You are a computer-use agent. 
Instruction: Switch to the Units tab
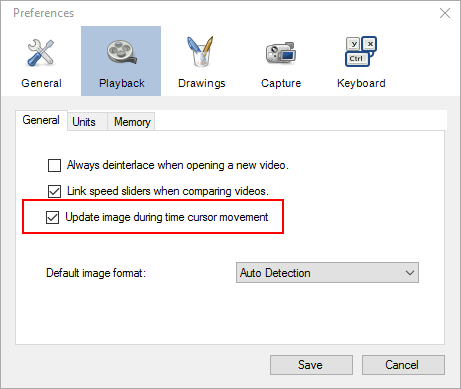coord(84,122)
